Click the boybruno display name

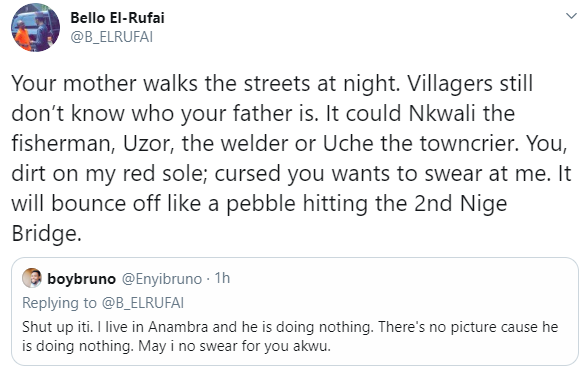[81, 279]
